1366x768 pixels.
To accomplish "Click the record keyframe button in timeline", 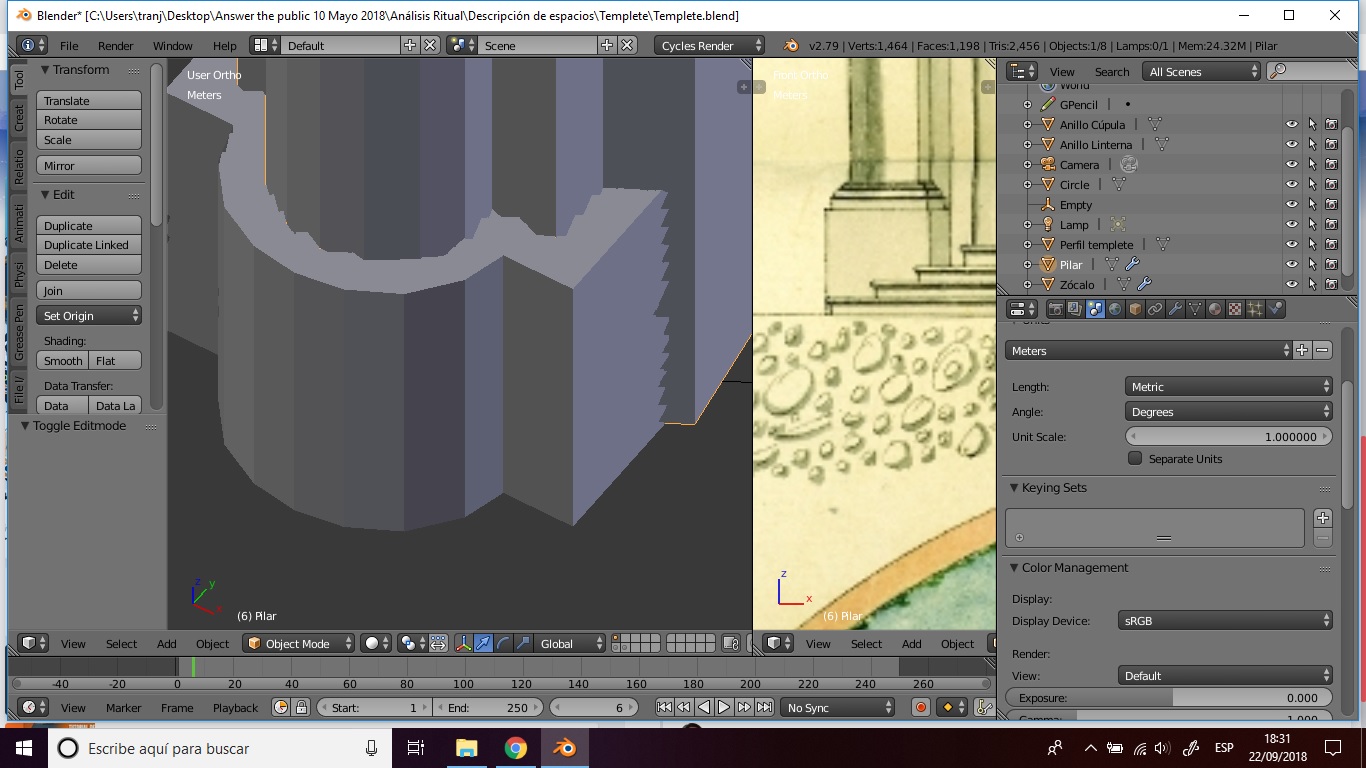I will pos(921,707).
